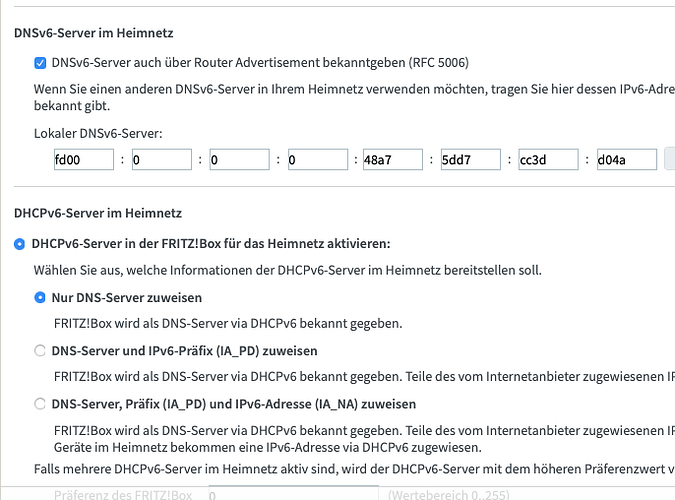This screenshot has height=500, width=675.
Task: Click the 'cc3d' address block field
Action: tap(548, 160)
